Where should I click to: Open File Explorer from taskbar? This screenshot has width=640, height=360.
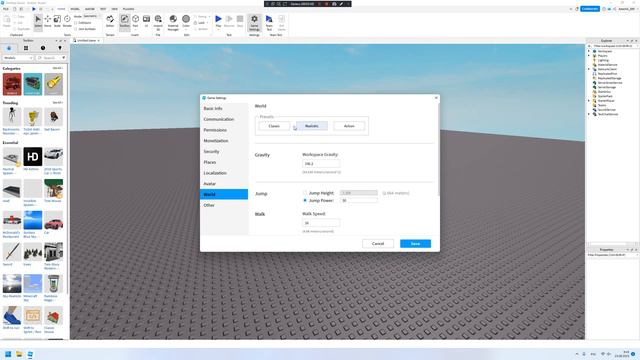click(19, 354)
